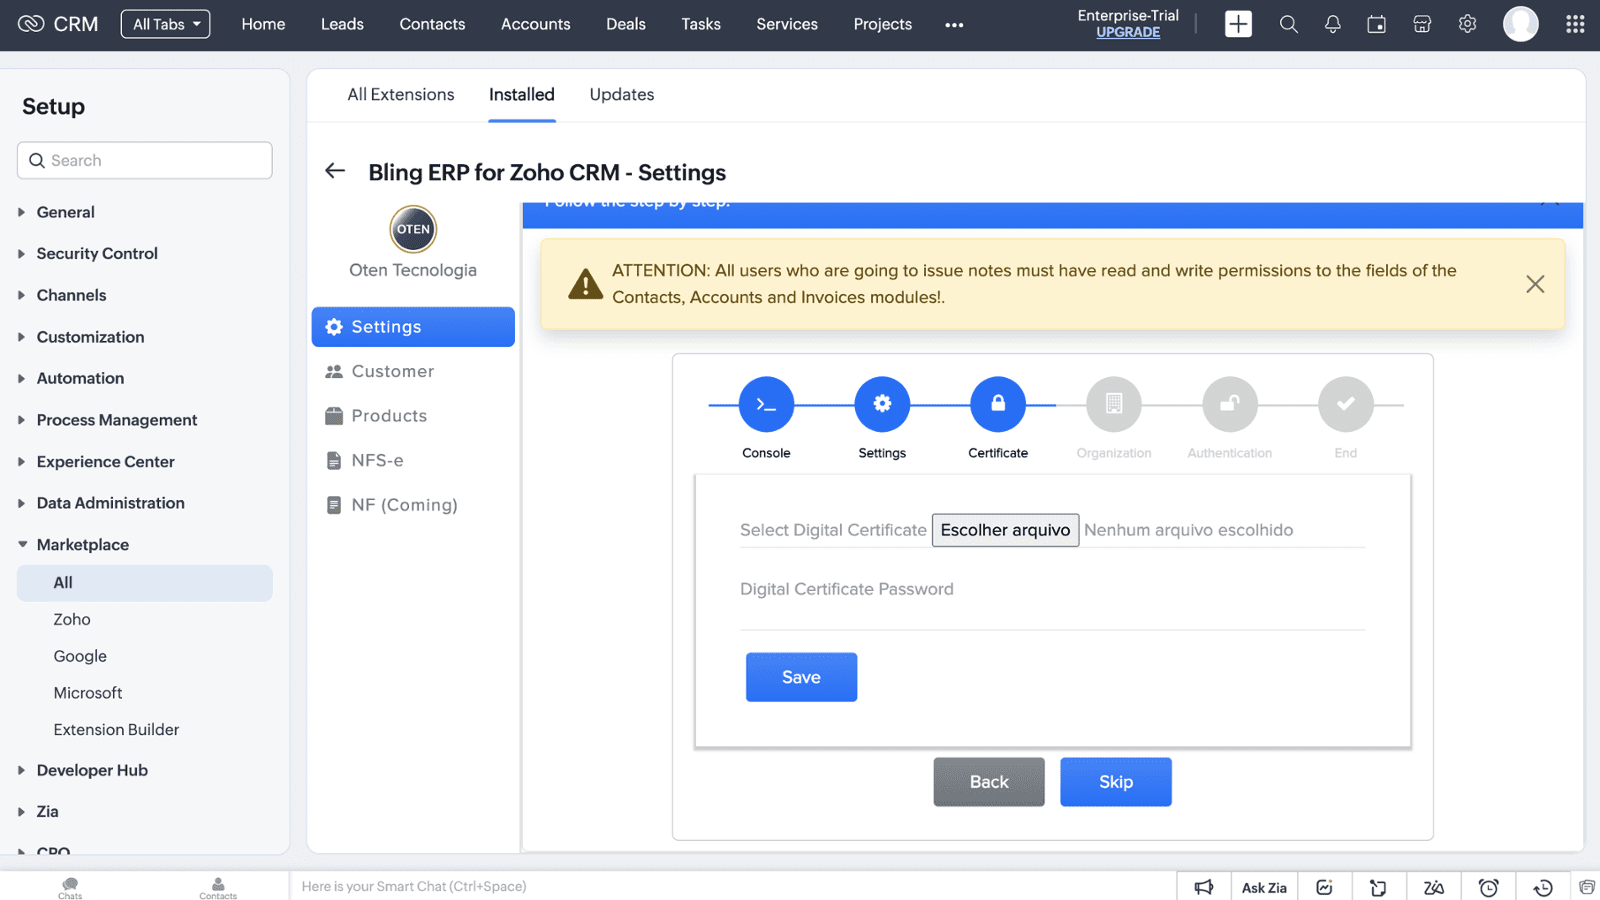Click the Digital Certificate Password field
The width and height of the screenshot is (1600, 900).
point(1051,610)
